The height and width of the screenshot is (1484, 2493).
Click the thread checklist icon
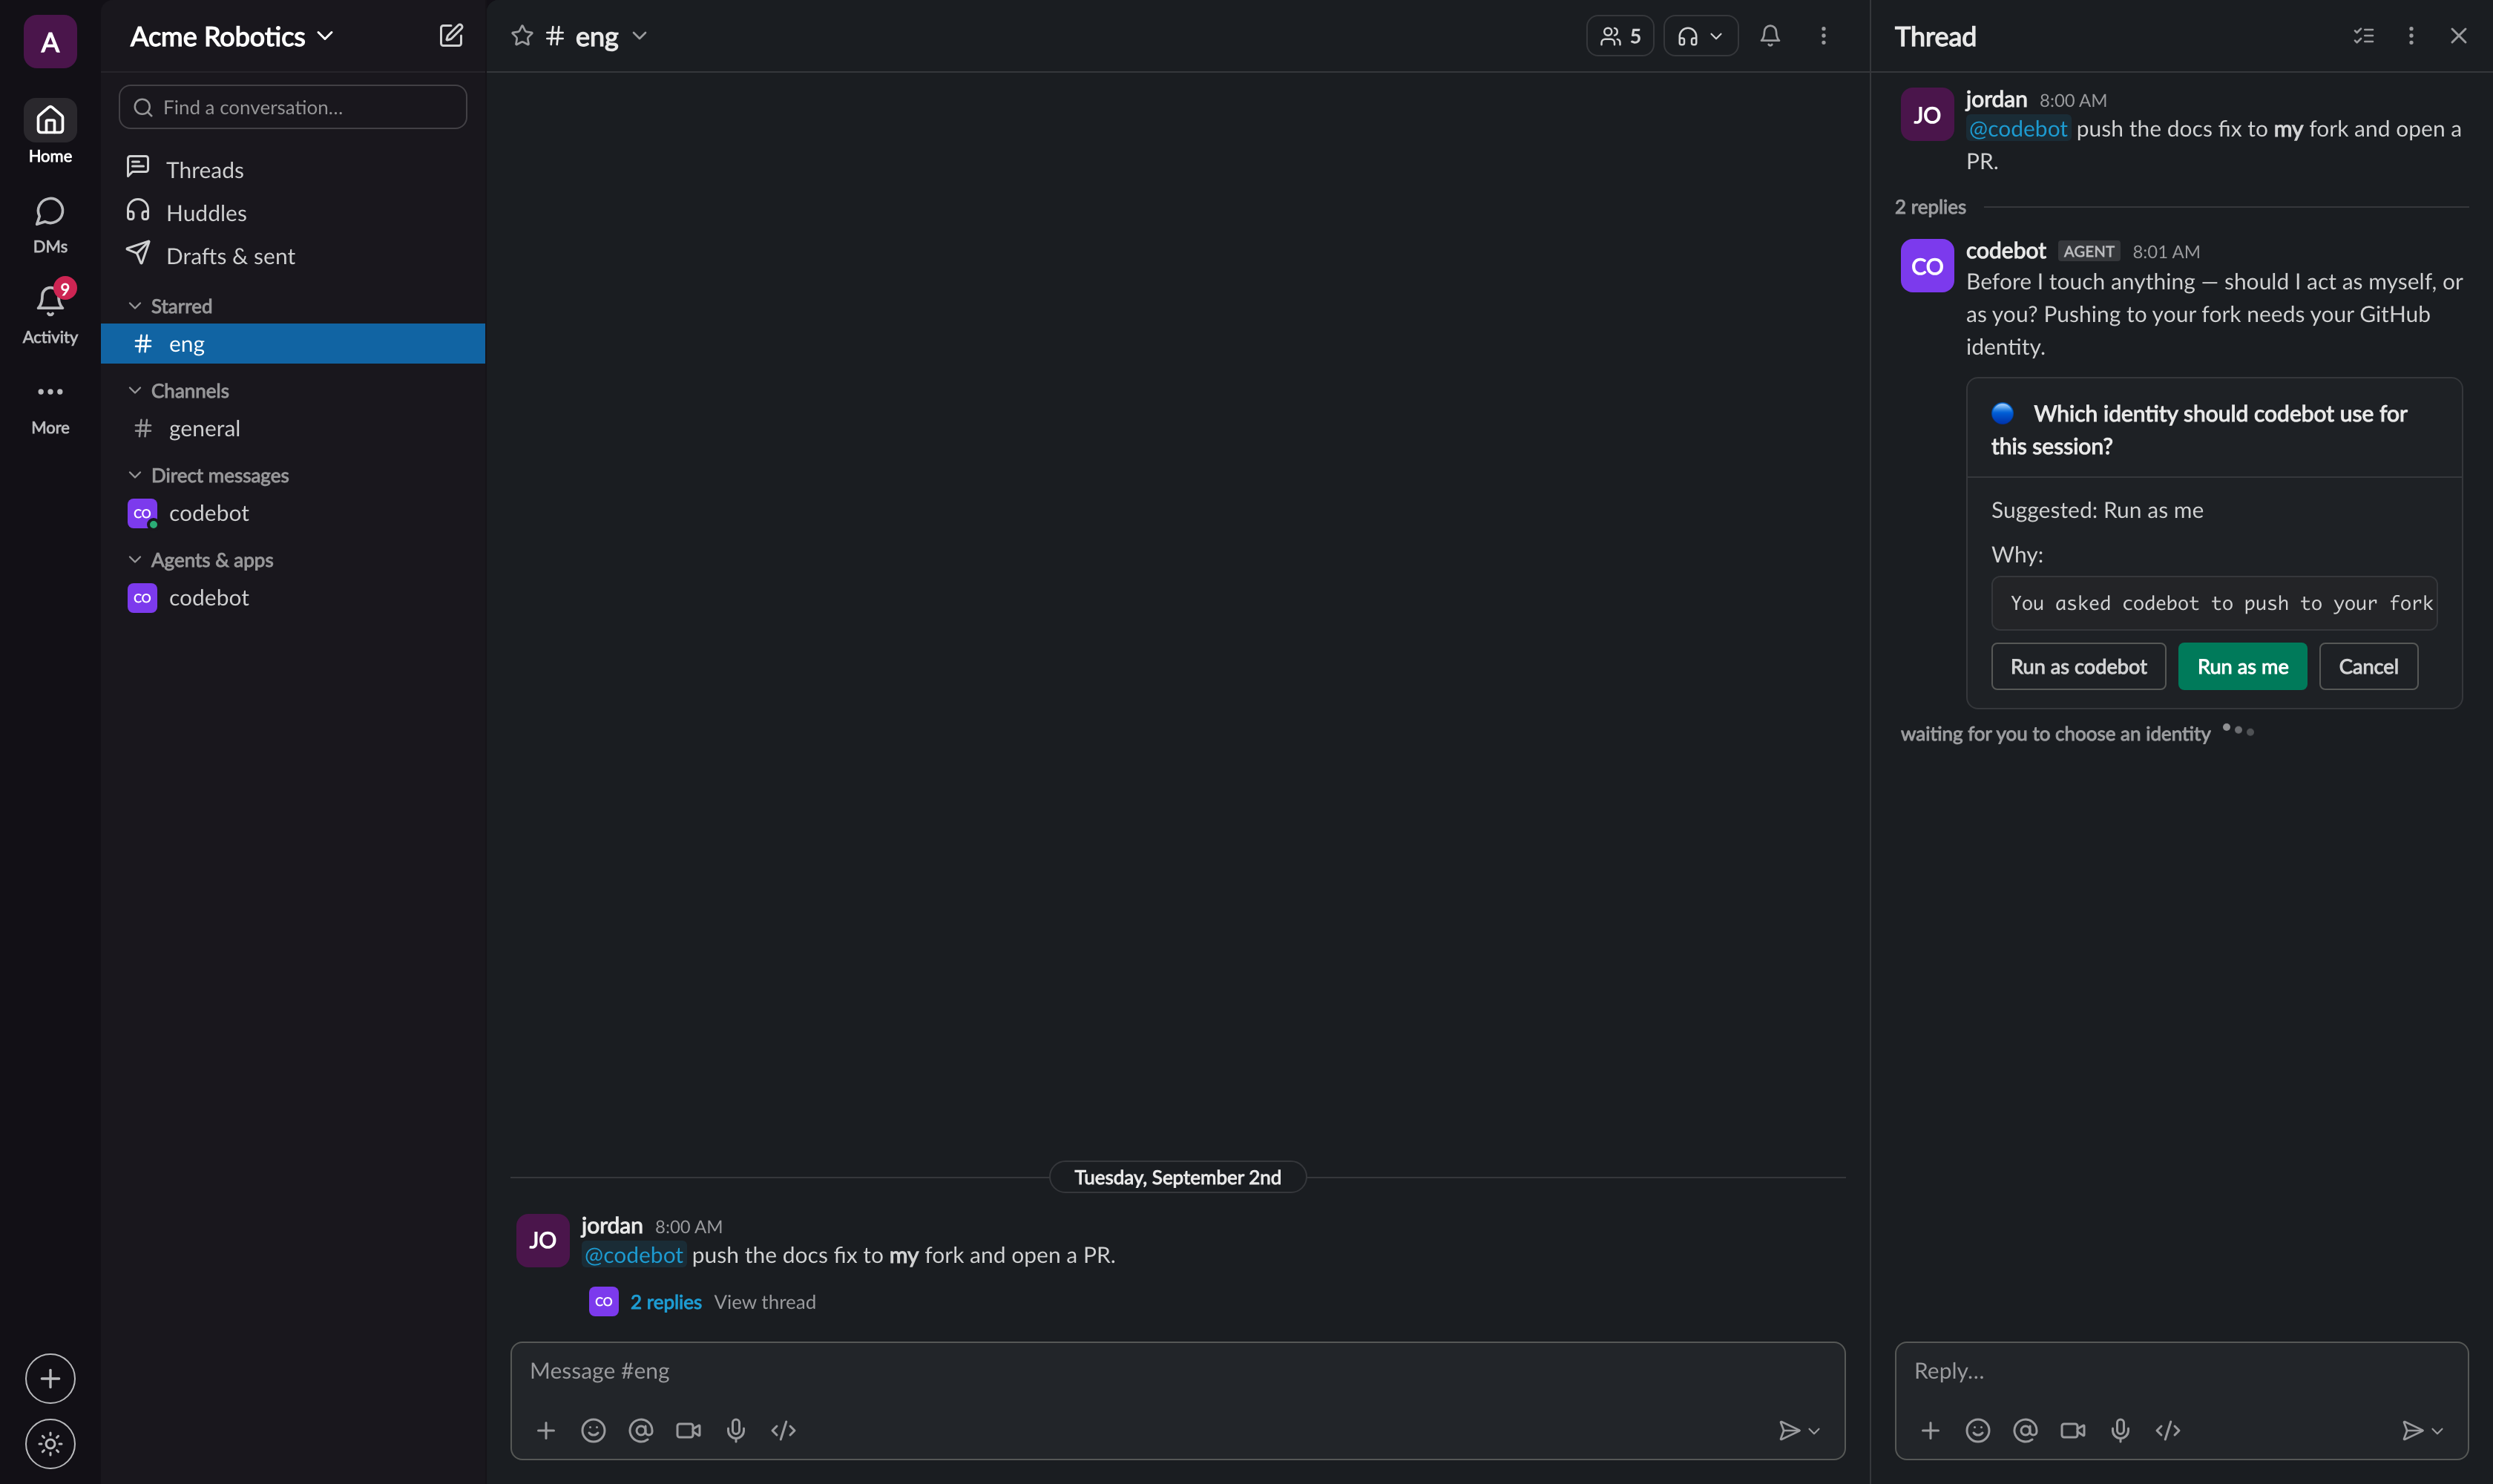[x=2364, y=36]
